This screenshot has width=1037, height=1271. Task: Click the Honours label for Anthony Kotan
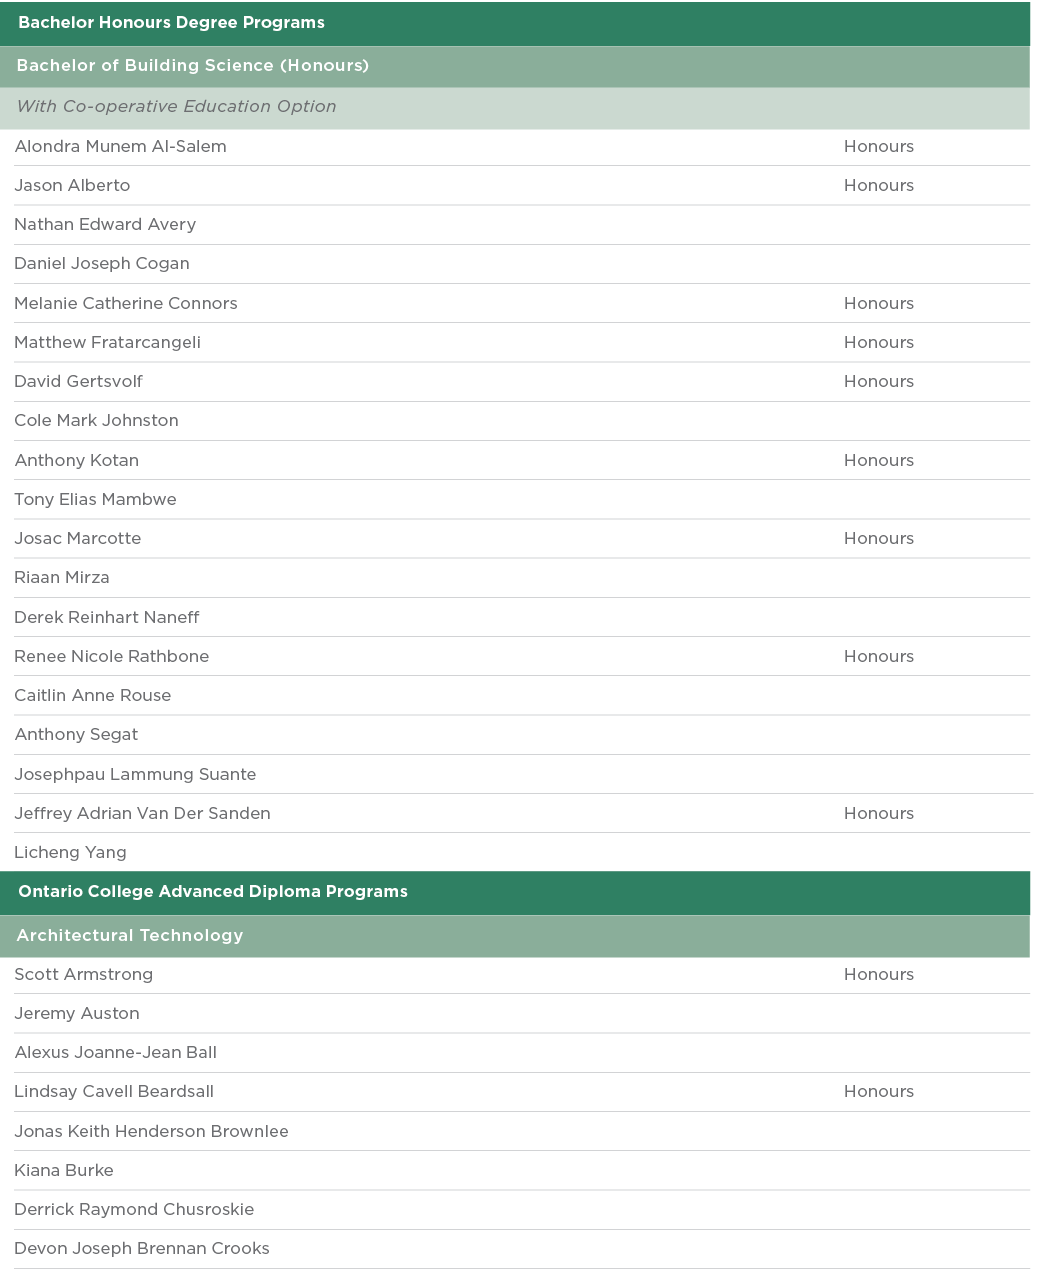point(878,461)
